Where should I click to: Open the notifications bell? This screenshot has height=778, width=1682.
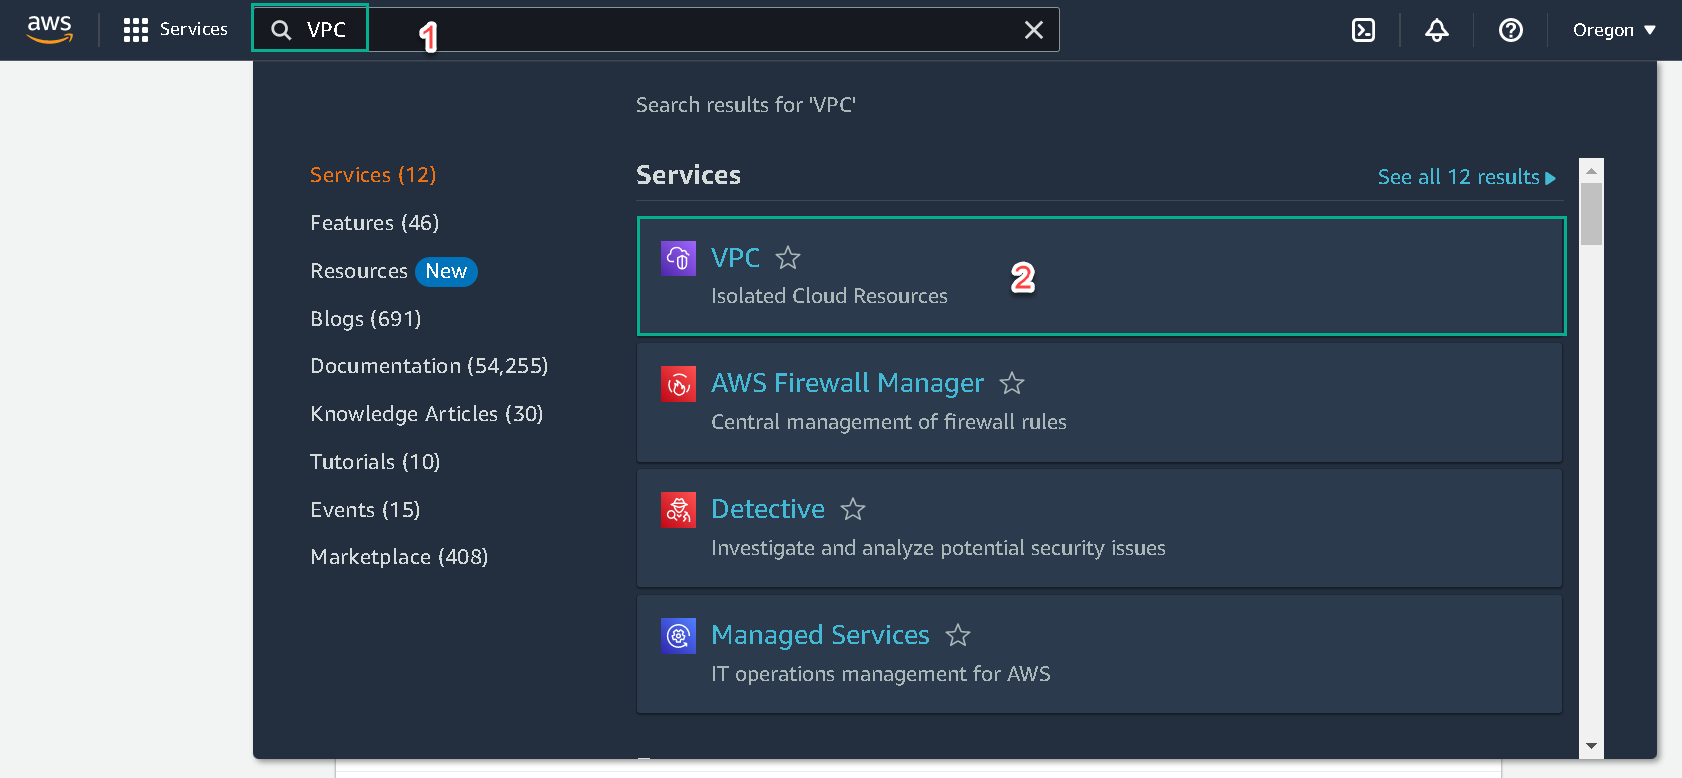tap(1437, 30)
